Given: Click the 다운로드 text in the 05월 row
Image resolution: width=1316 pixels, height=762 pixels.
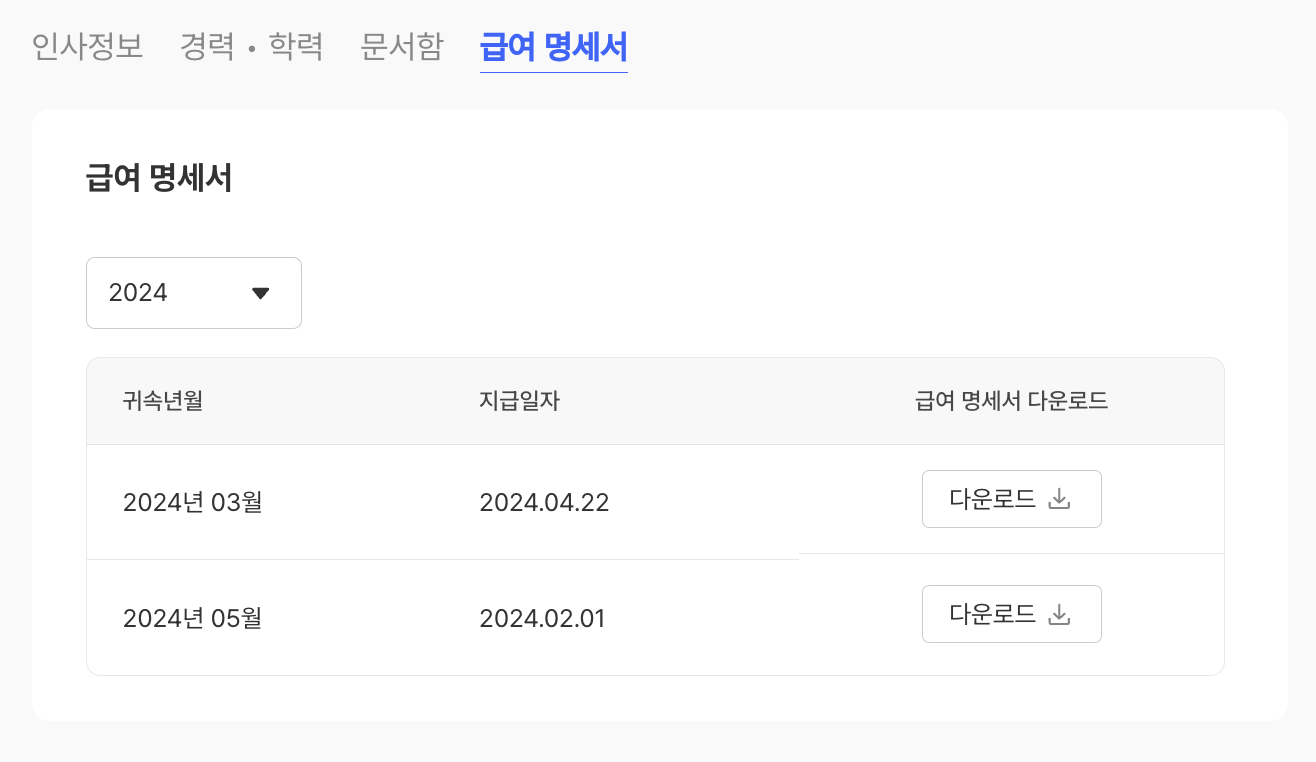Looking at the screenshot, I should pyautogui.click(x=992, y=614).
